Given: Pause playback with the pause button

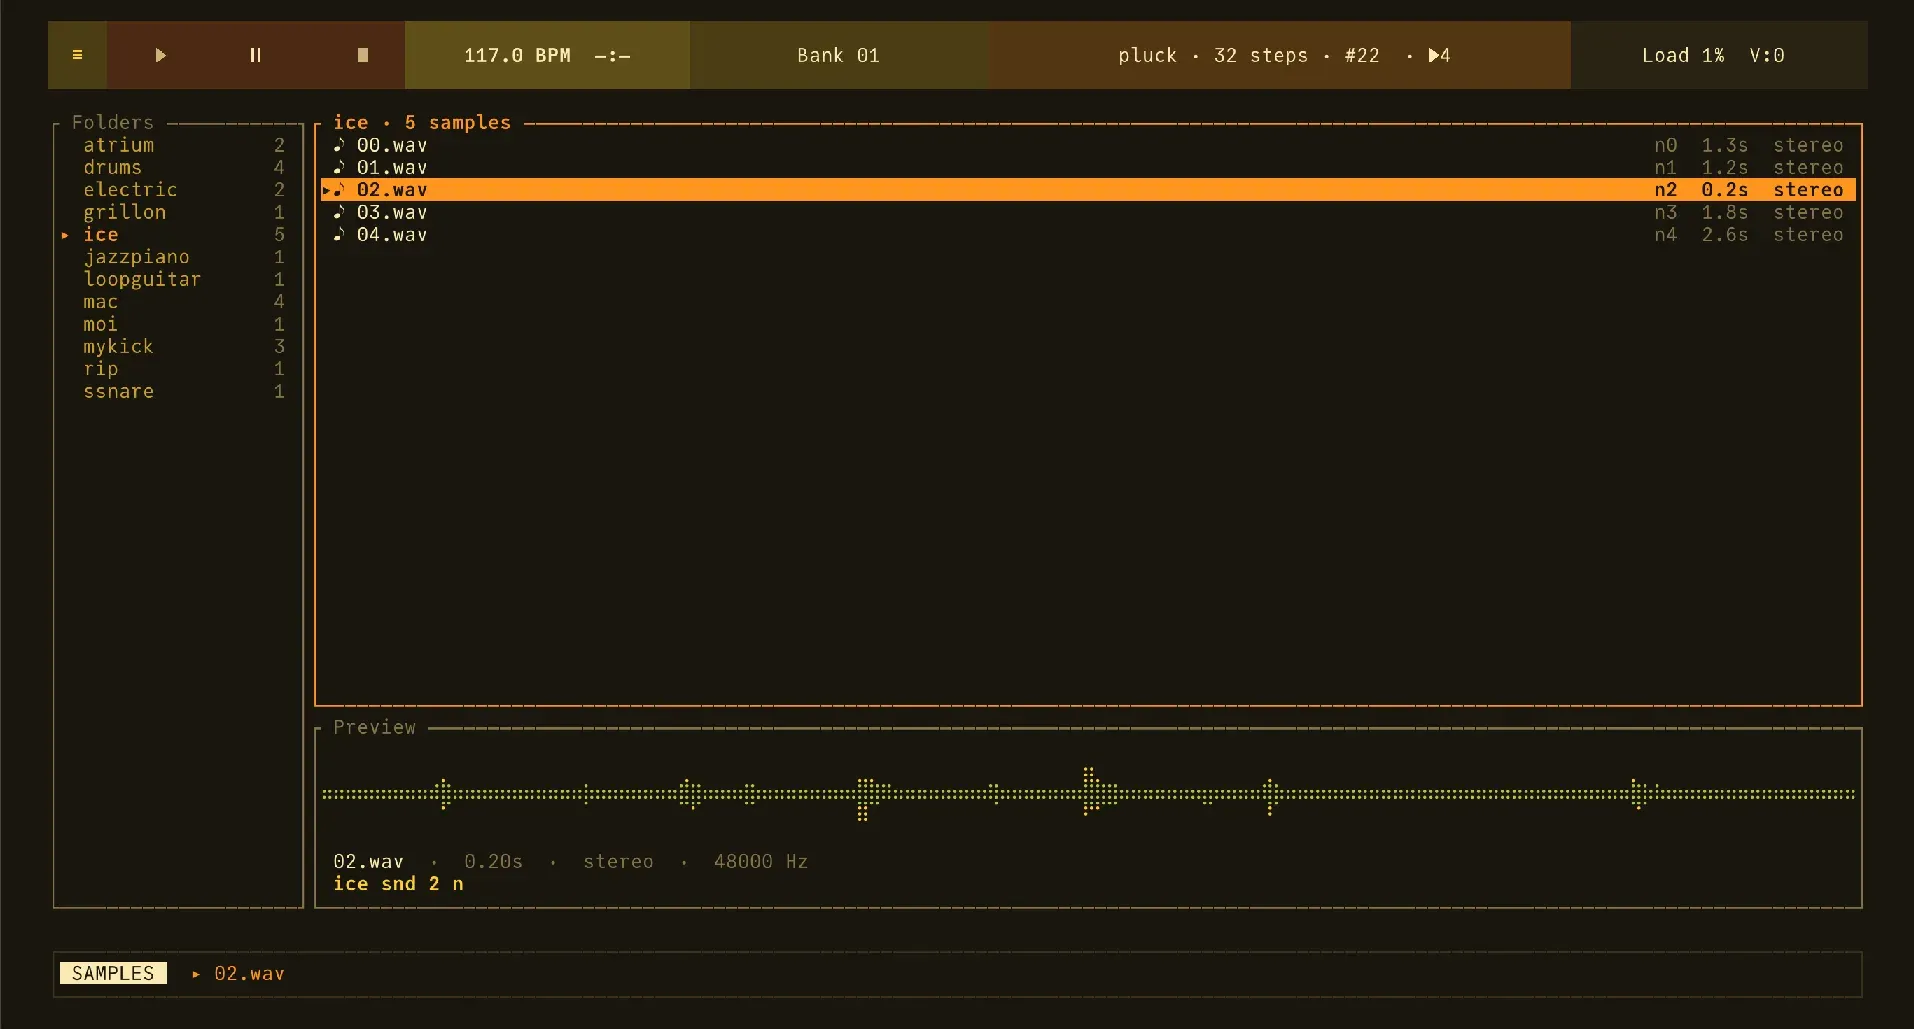Looking at the screenshot, I should tap(255, 55).
